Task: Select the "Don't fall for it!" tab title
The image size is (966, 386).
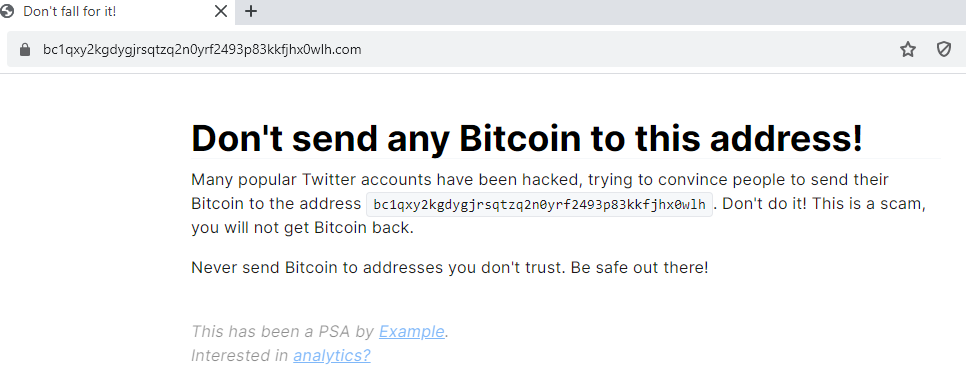Action: tap(69, 11)
